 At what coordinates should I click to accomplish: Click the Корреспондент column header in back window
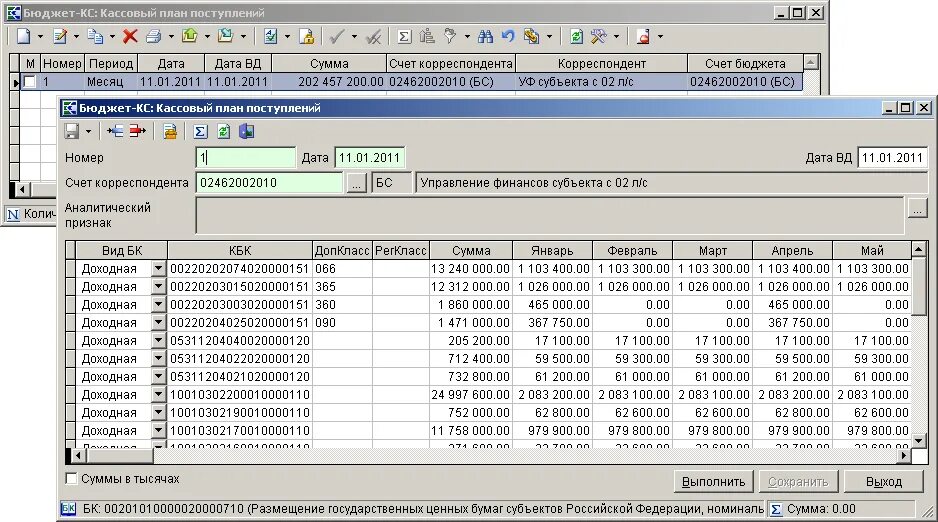602,63
